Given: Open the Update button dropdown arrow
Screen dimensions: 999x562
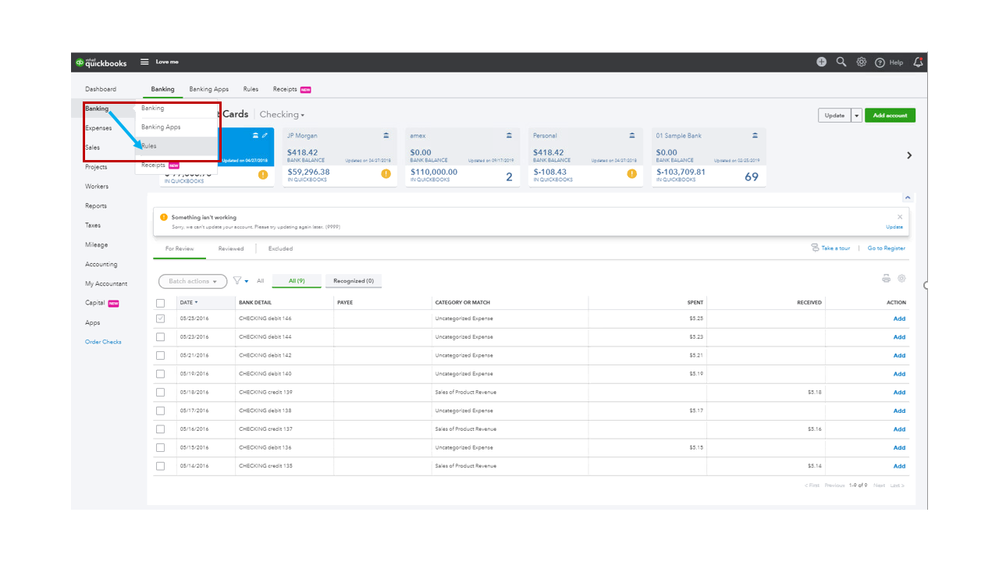Looking at the screenshot, I should (x=856, y=115).
